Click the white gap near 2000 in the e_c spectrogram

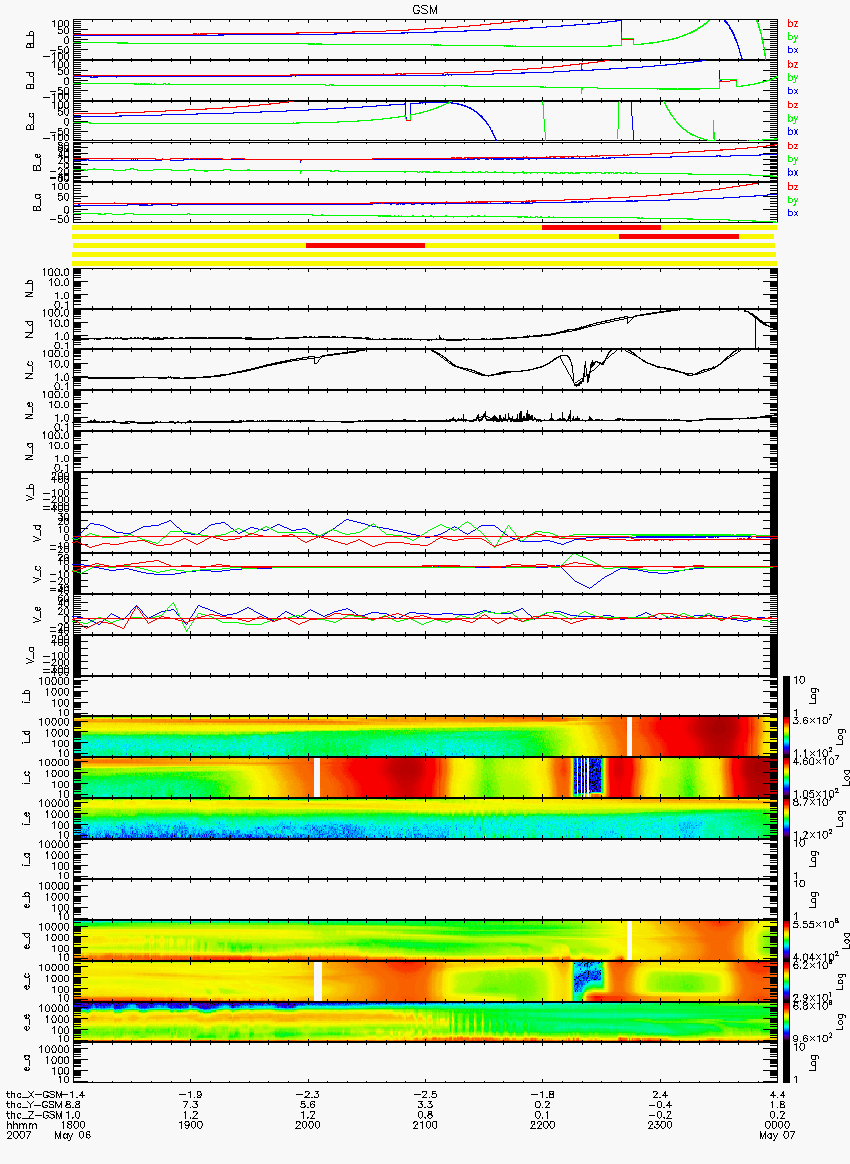[318, 981]
